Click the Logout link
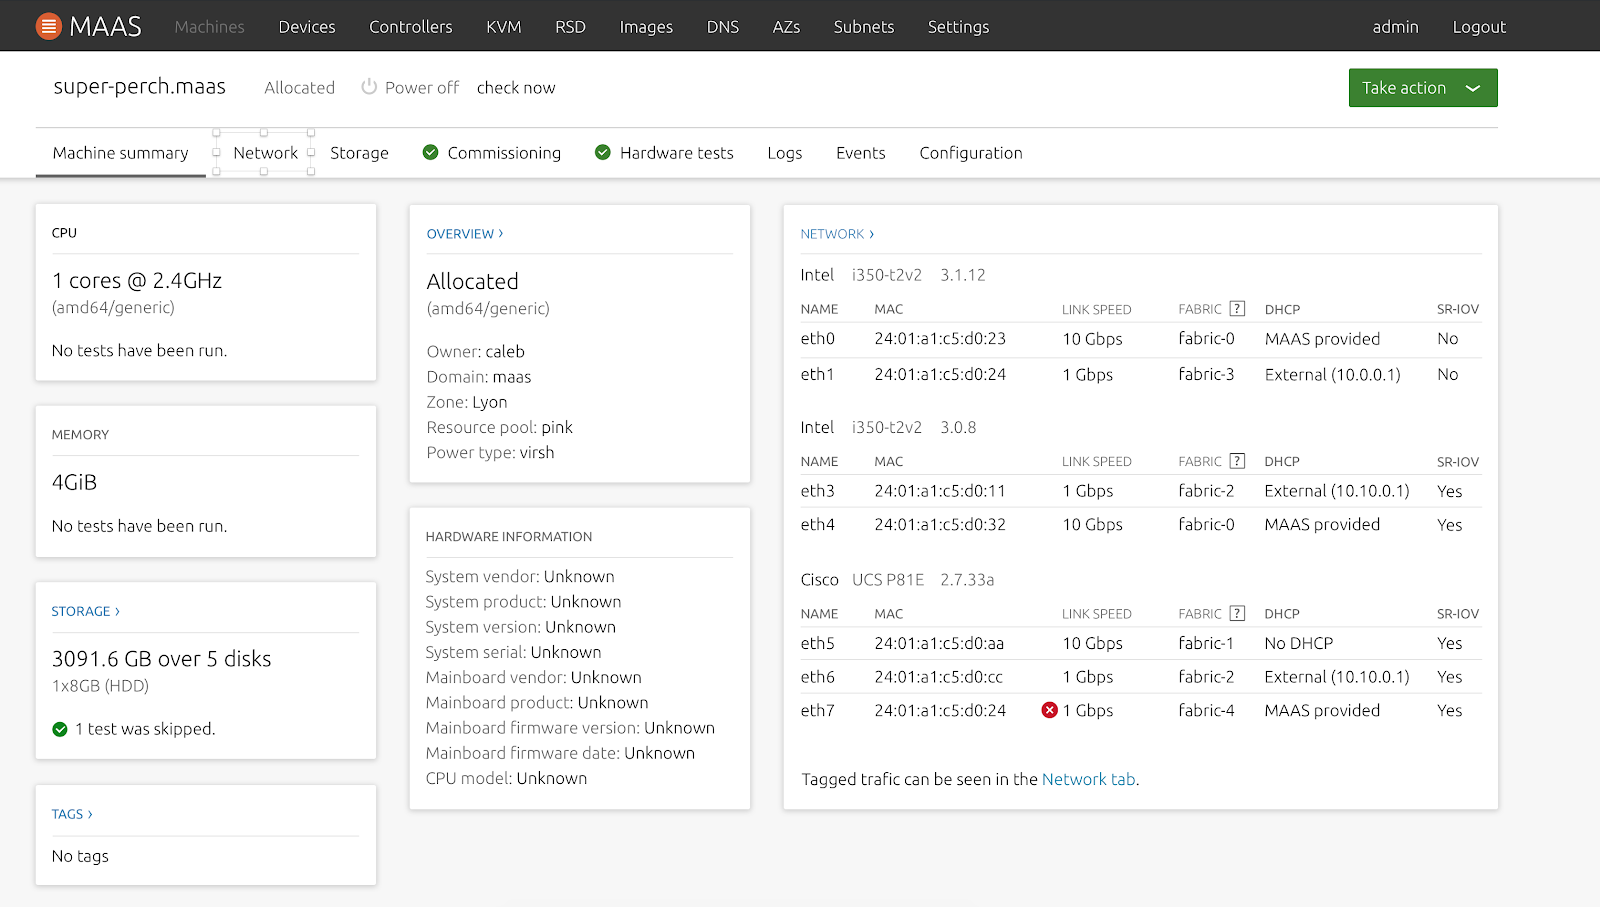 click(1478, 27)
